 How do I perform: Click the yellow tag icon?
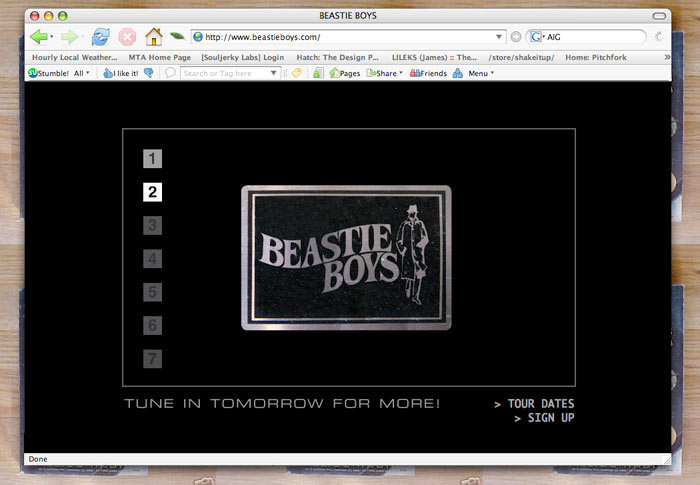pos(297,73)
